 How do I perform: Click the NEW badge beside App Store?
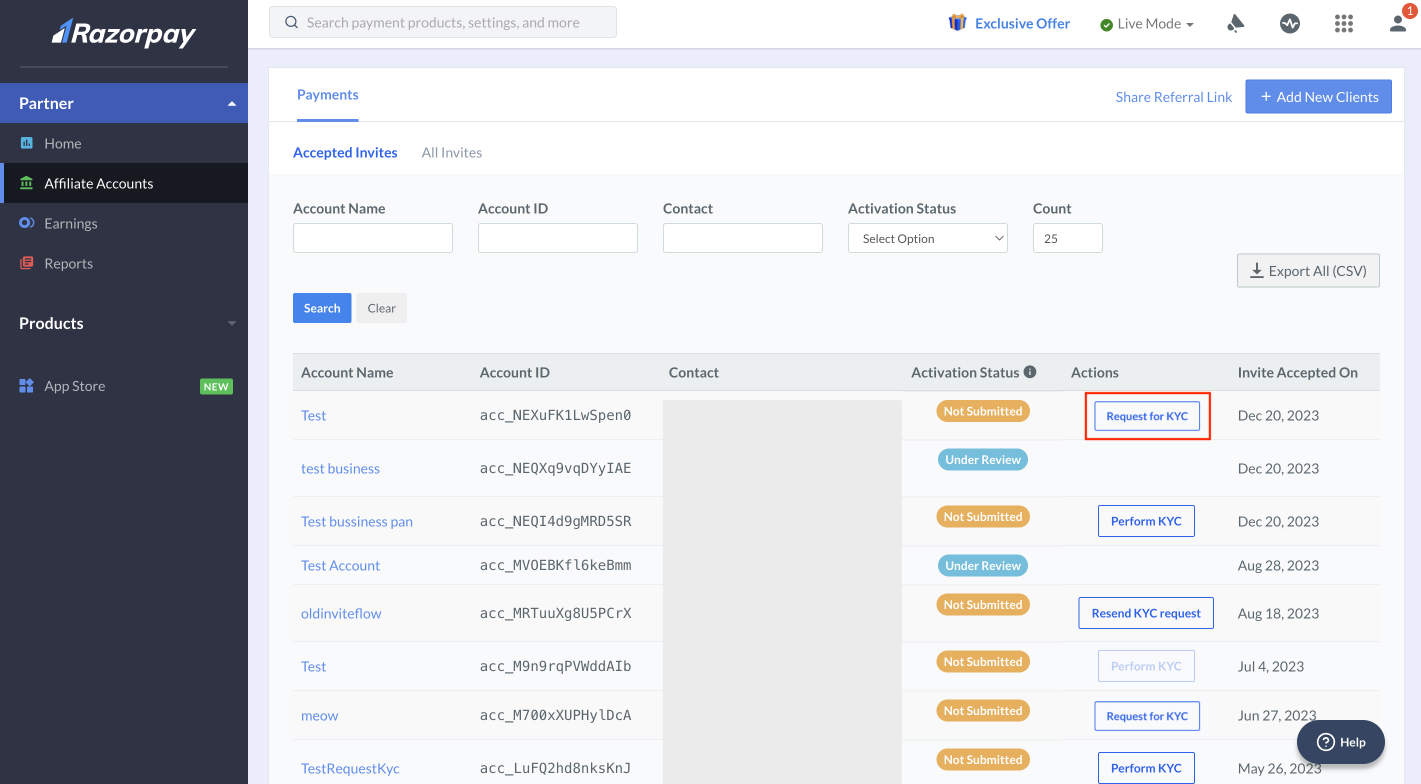click(x=216, y=386)
